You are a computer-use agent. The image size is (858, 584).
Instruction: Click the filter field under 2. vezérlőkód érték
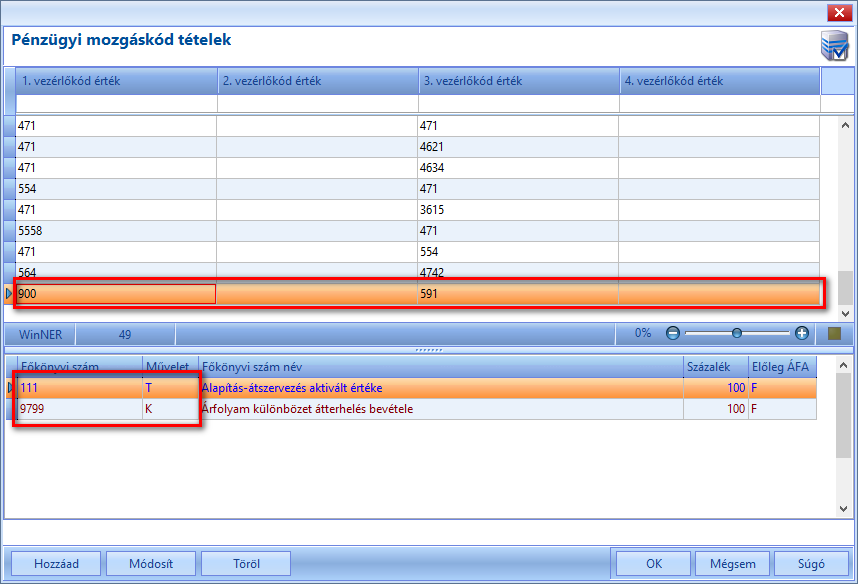tap(317, 103)
